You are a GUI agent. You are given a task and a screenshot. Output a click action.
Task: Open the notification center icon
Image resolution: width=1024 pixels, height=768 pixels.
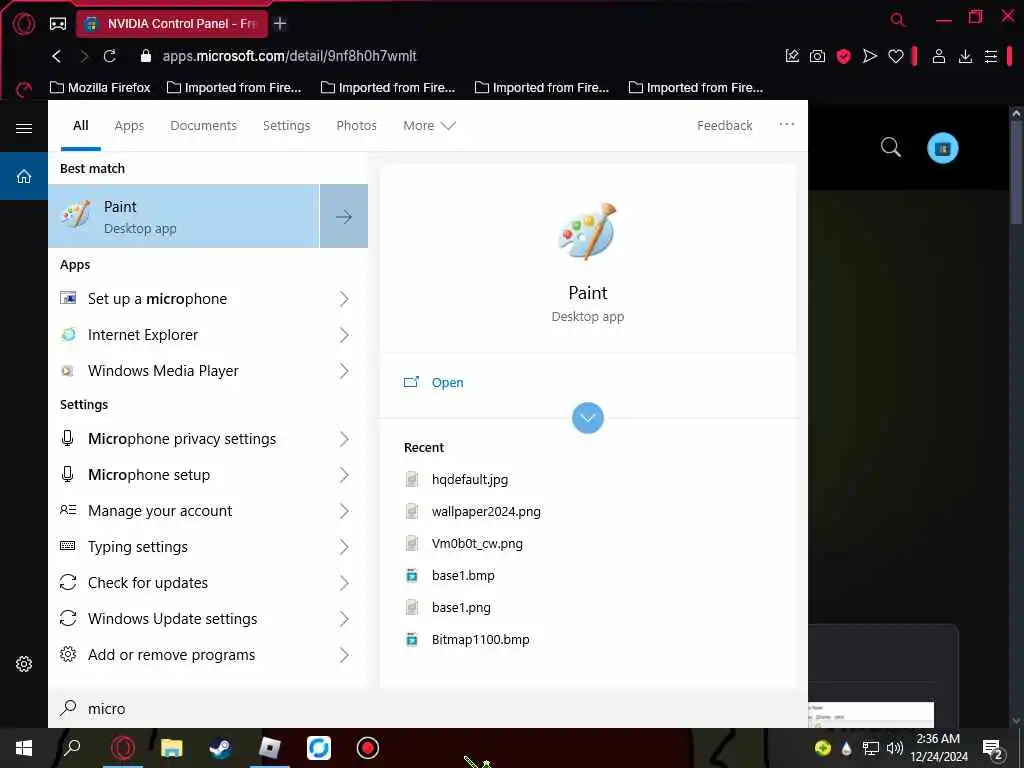(992, 748)
